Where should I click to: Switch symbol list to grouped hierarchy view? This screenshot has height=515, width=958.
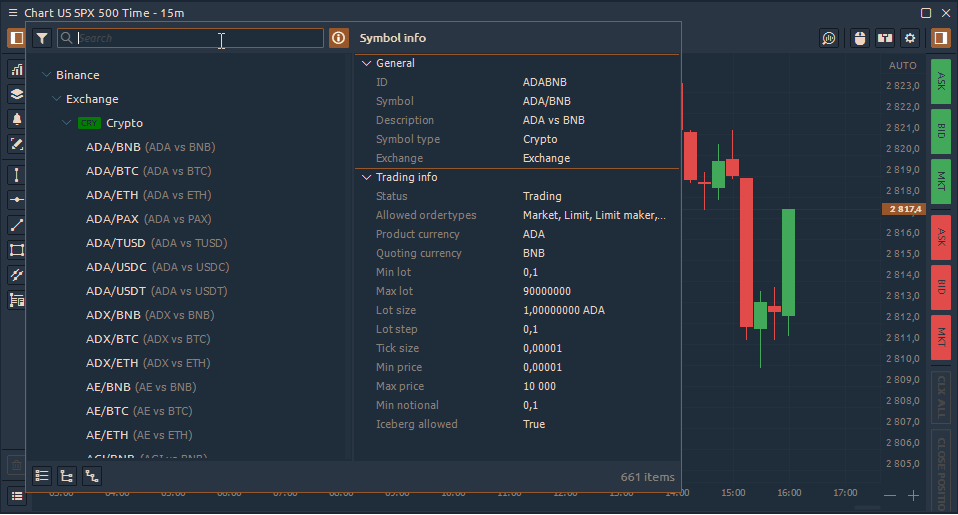[92, 476]
